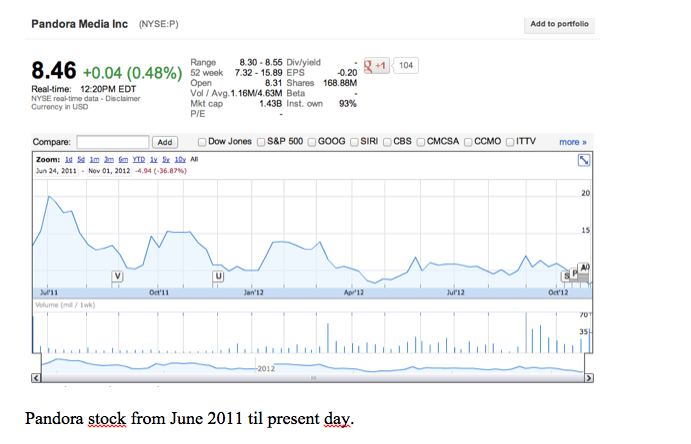This screenshot has width=691, height=444.
Task: Click the Google +1 icon
Action: (x=376, y=66)
